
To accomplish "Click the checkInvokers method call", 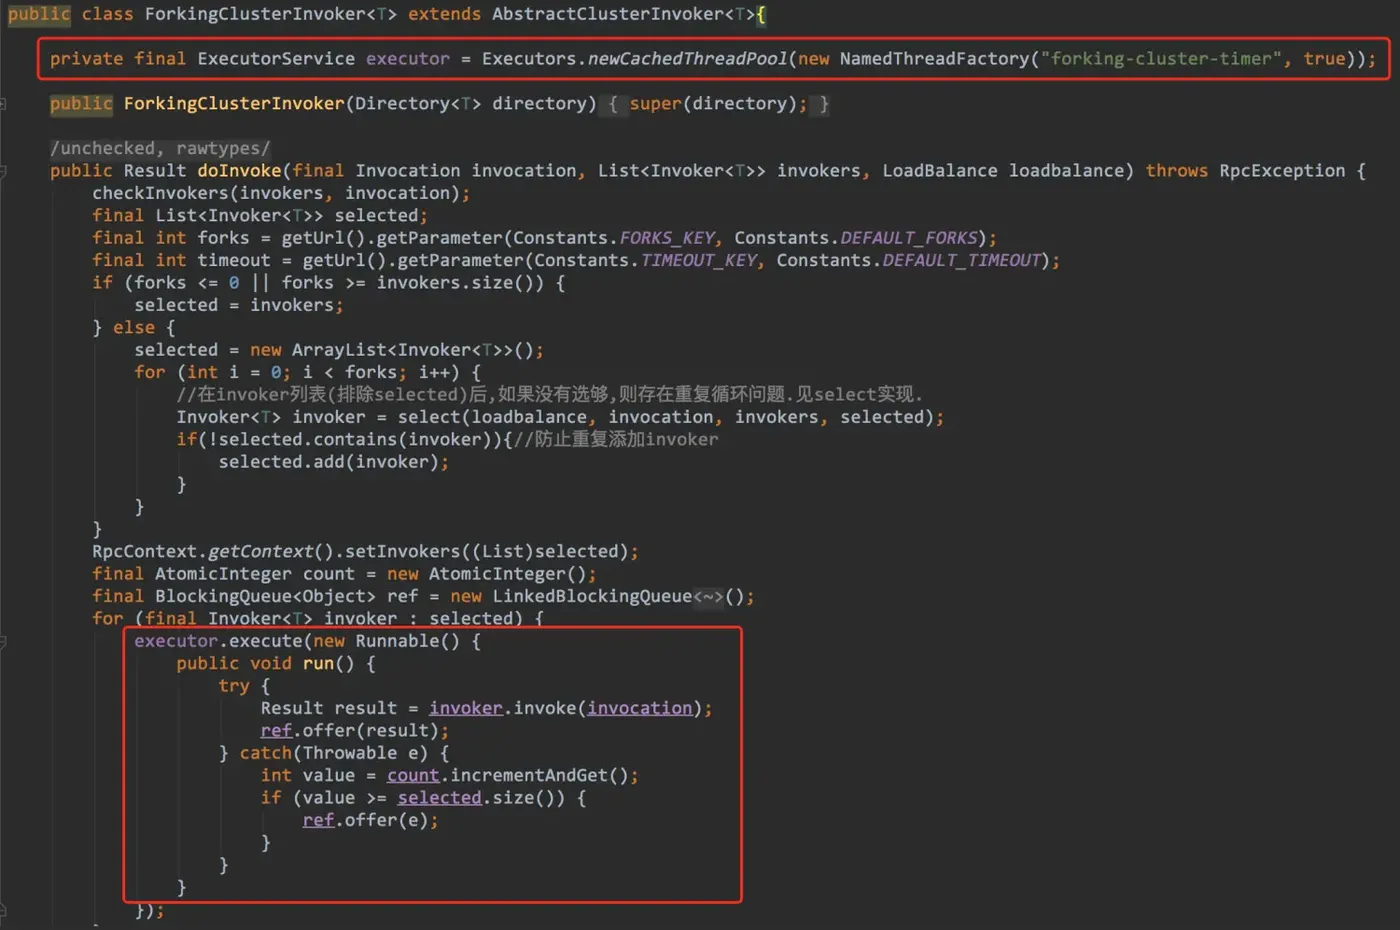I will pyautogui.click(x=160, y=193).
